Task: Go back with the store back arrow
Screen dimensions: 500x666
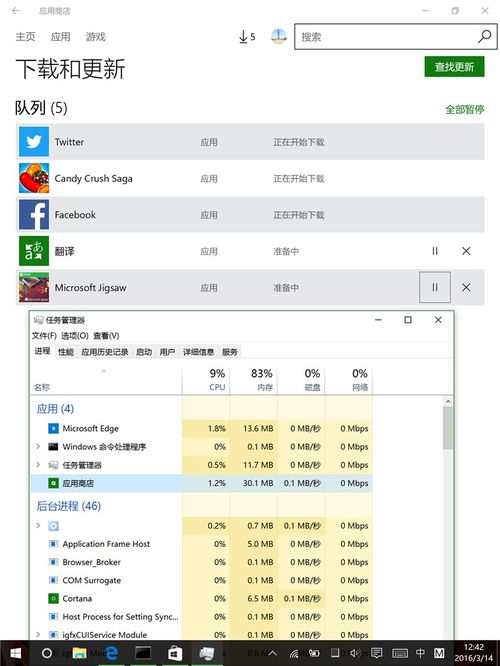Action: tap(16, 11)
